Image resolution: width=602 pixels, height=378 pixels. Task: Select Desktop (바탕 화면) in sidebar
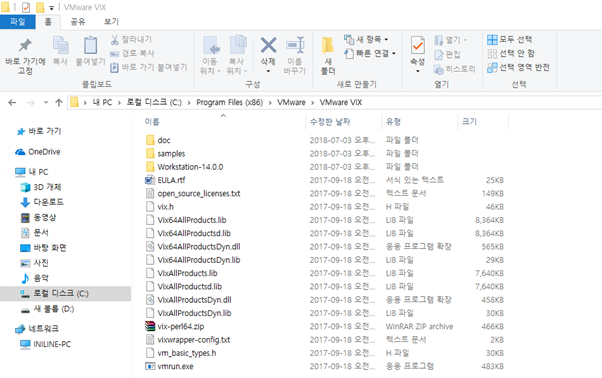[x=43, y=248]
